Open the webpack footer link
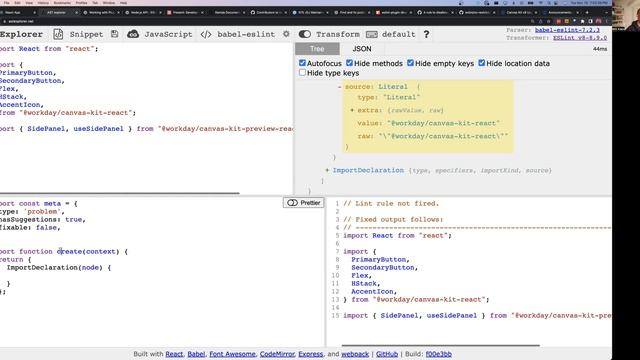Image resolution: width=640 pixels, height=360 pixels. tap(355, 354)
